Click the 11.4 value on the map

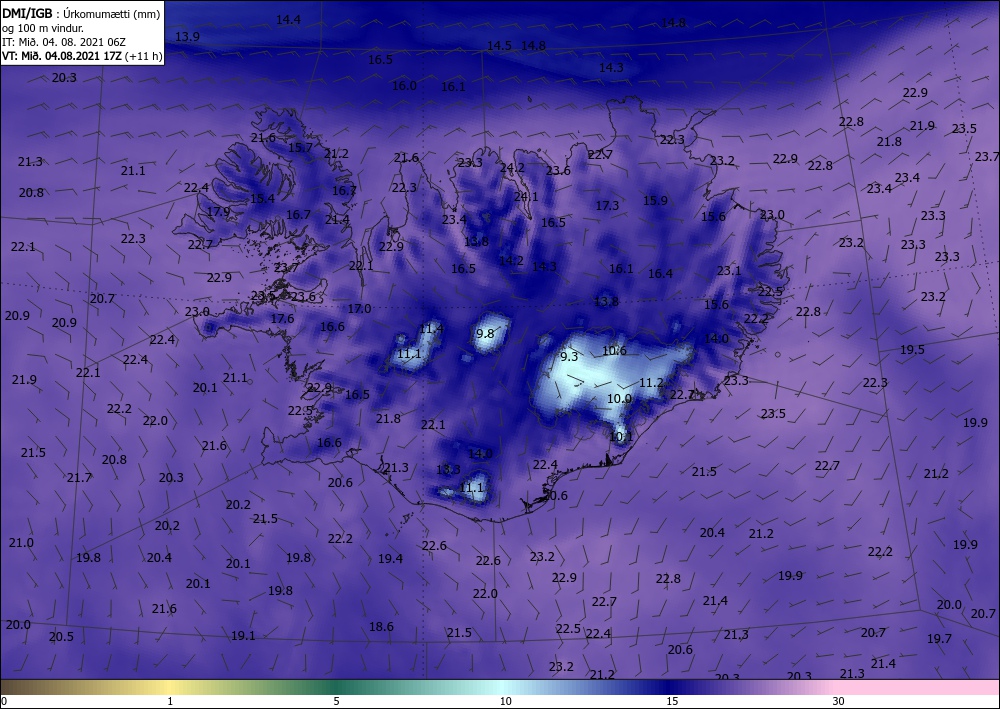[431, 328]
